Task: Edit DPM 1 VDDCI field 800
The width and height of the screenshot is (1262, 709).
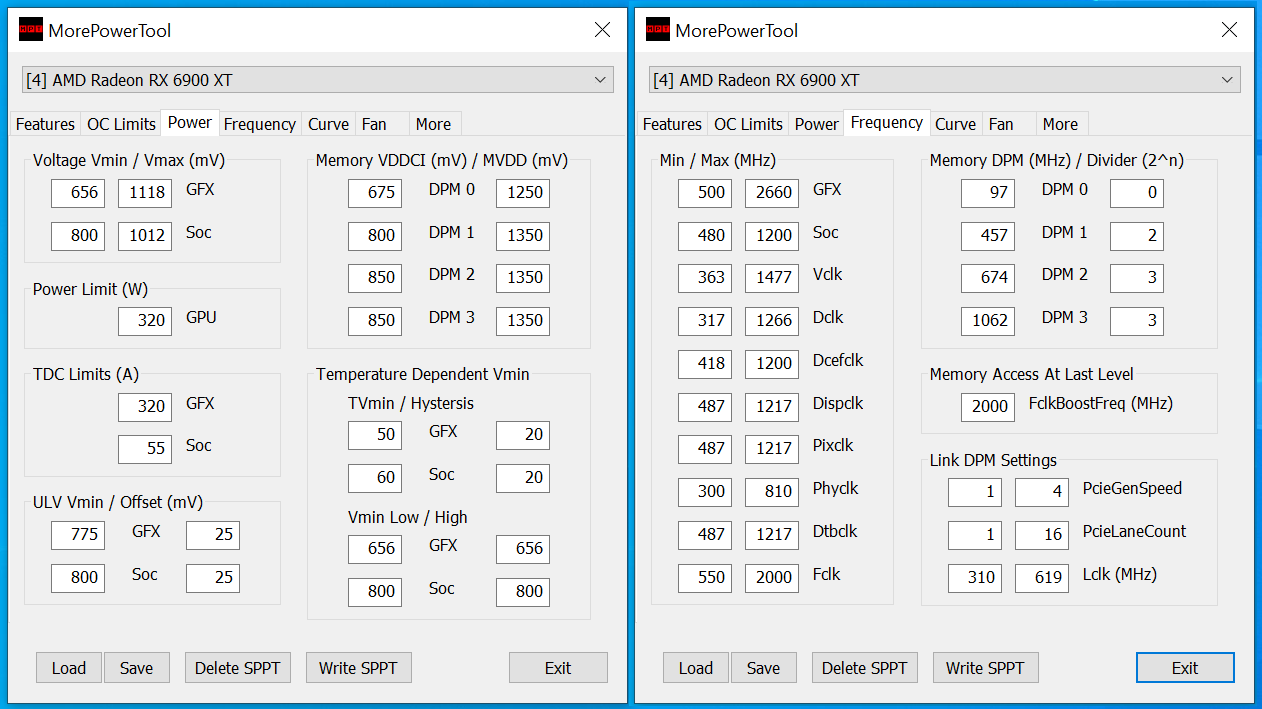Action: [375, 236]
